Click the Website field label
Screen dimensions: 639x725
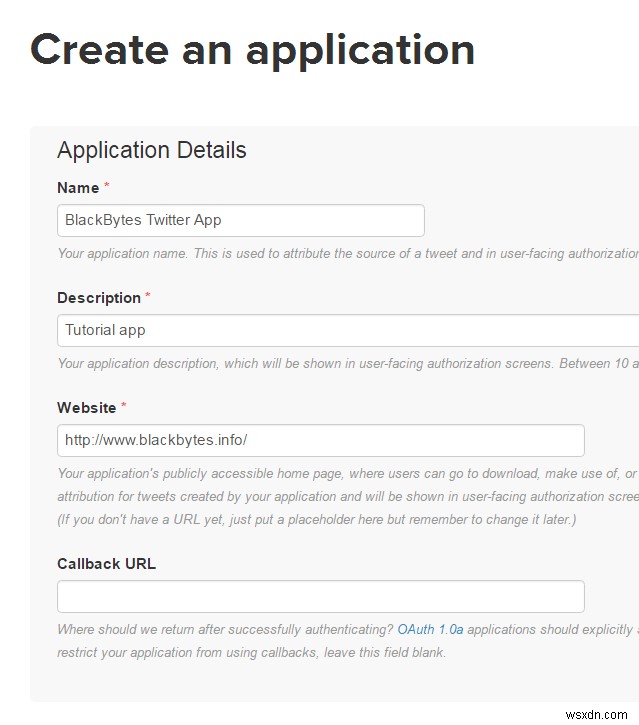click(x=86, y=408)
